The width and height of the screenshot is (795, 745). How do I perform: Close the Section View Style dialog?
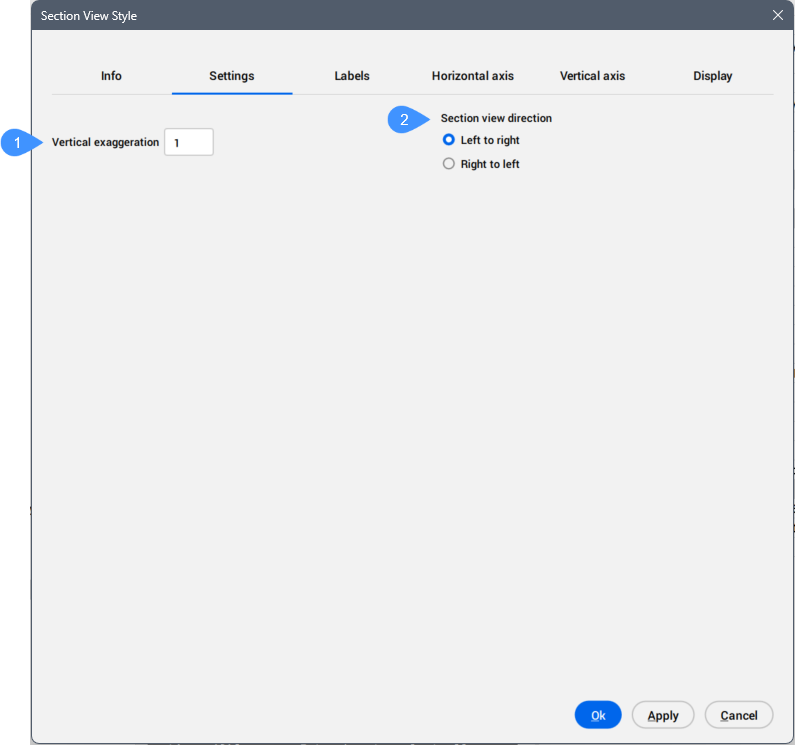(x=778, y=15)
